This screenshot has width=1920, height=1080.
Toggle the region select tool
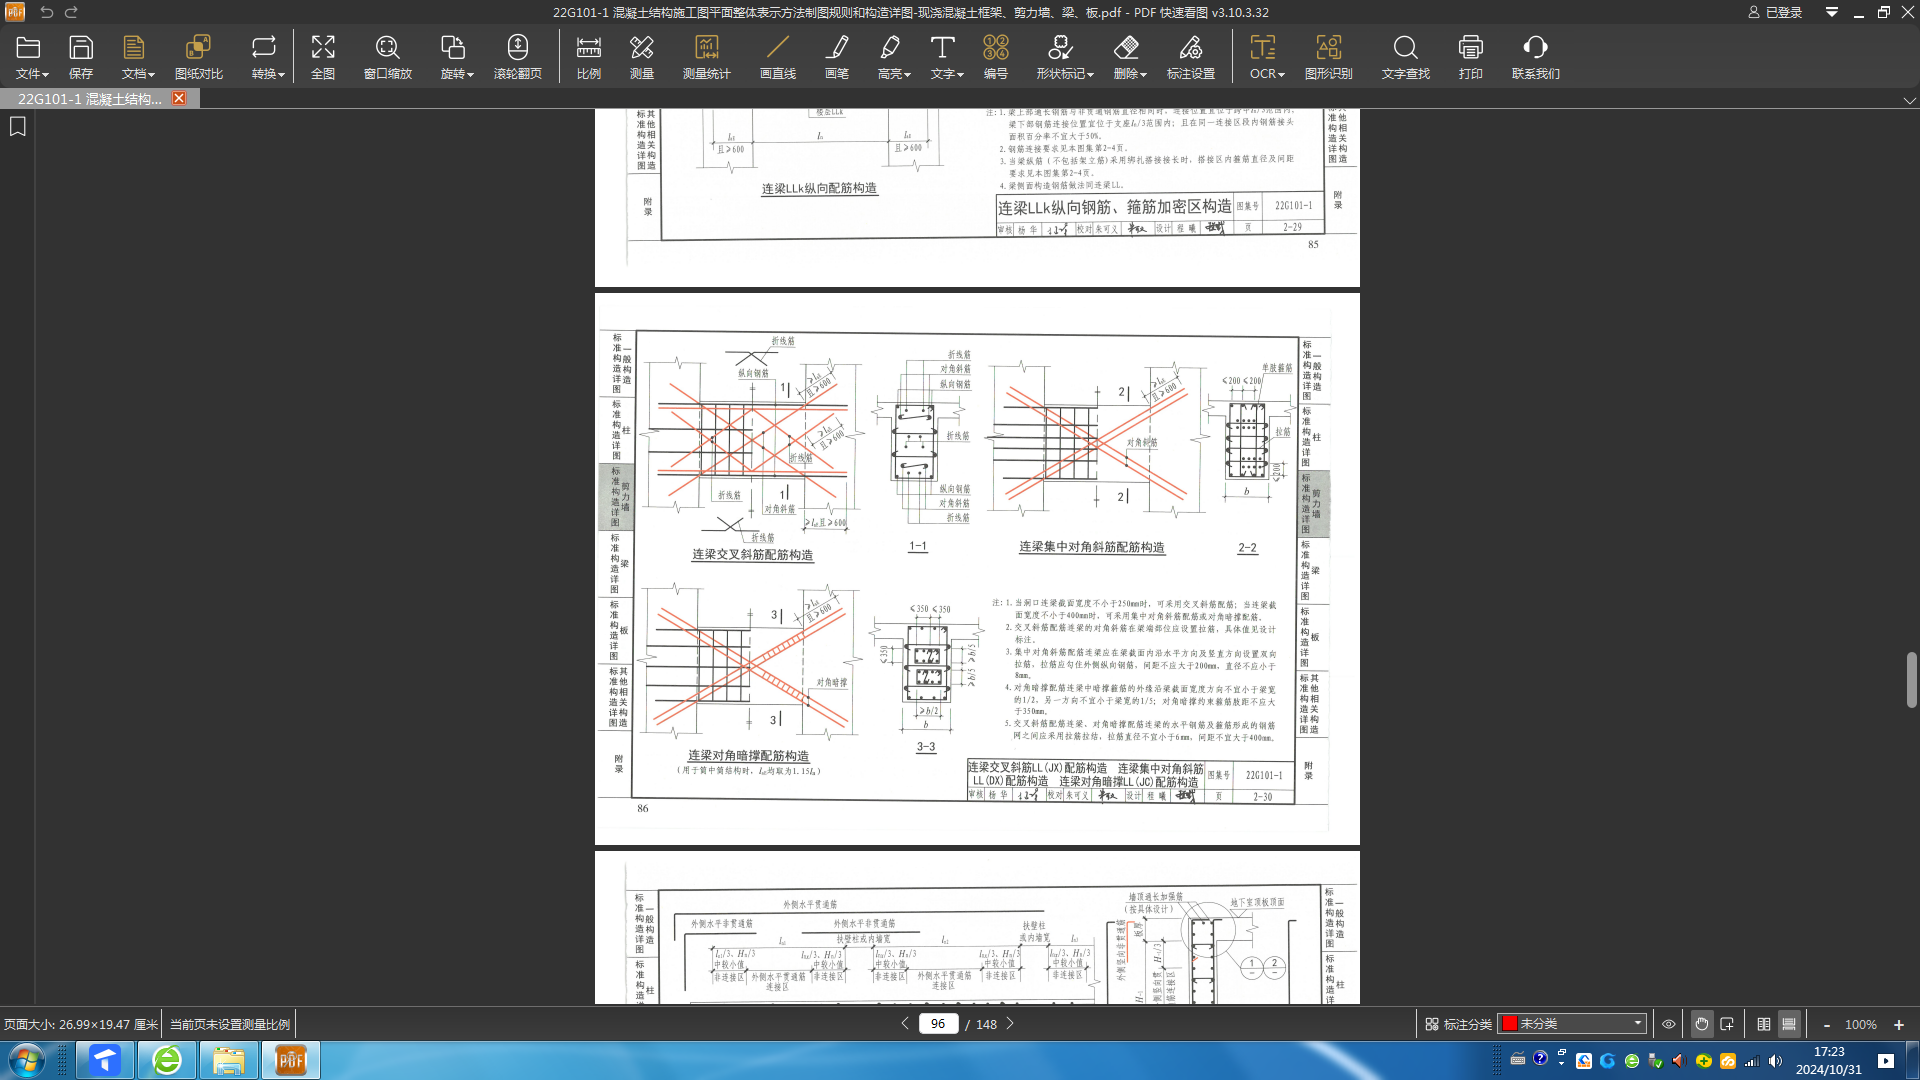tap(1727, 1024)
